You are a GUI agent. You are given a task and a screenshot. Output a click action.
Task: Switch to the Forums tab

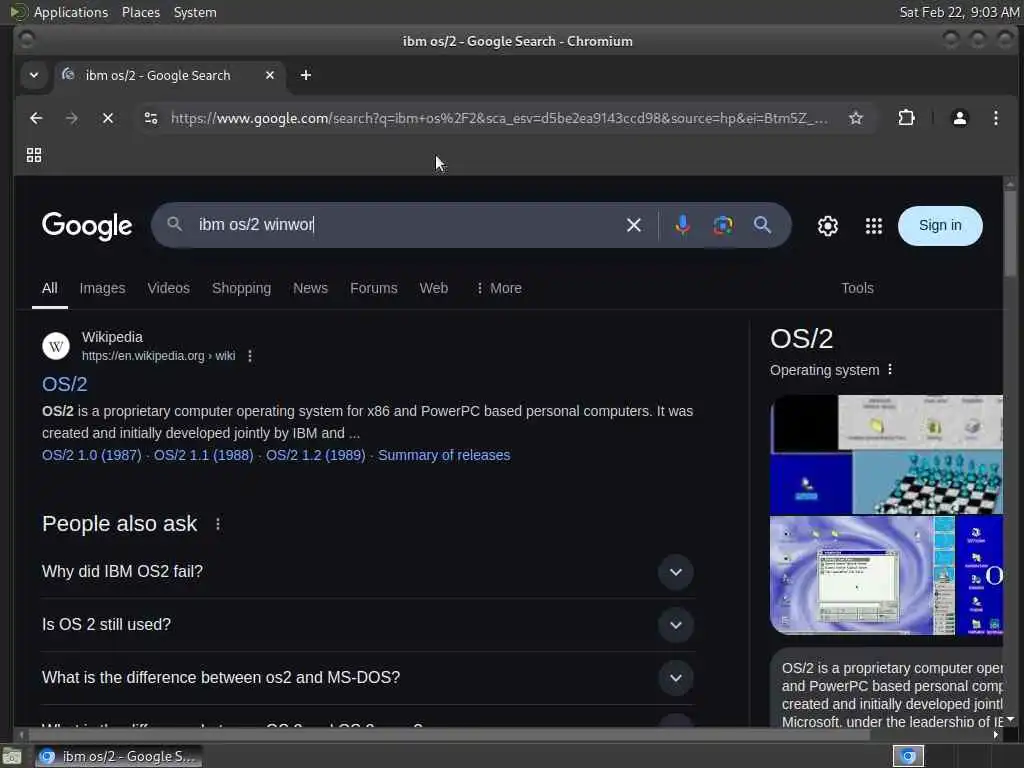click(374, 288)
